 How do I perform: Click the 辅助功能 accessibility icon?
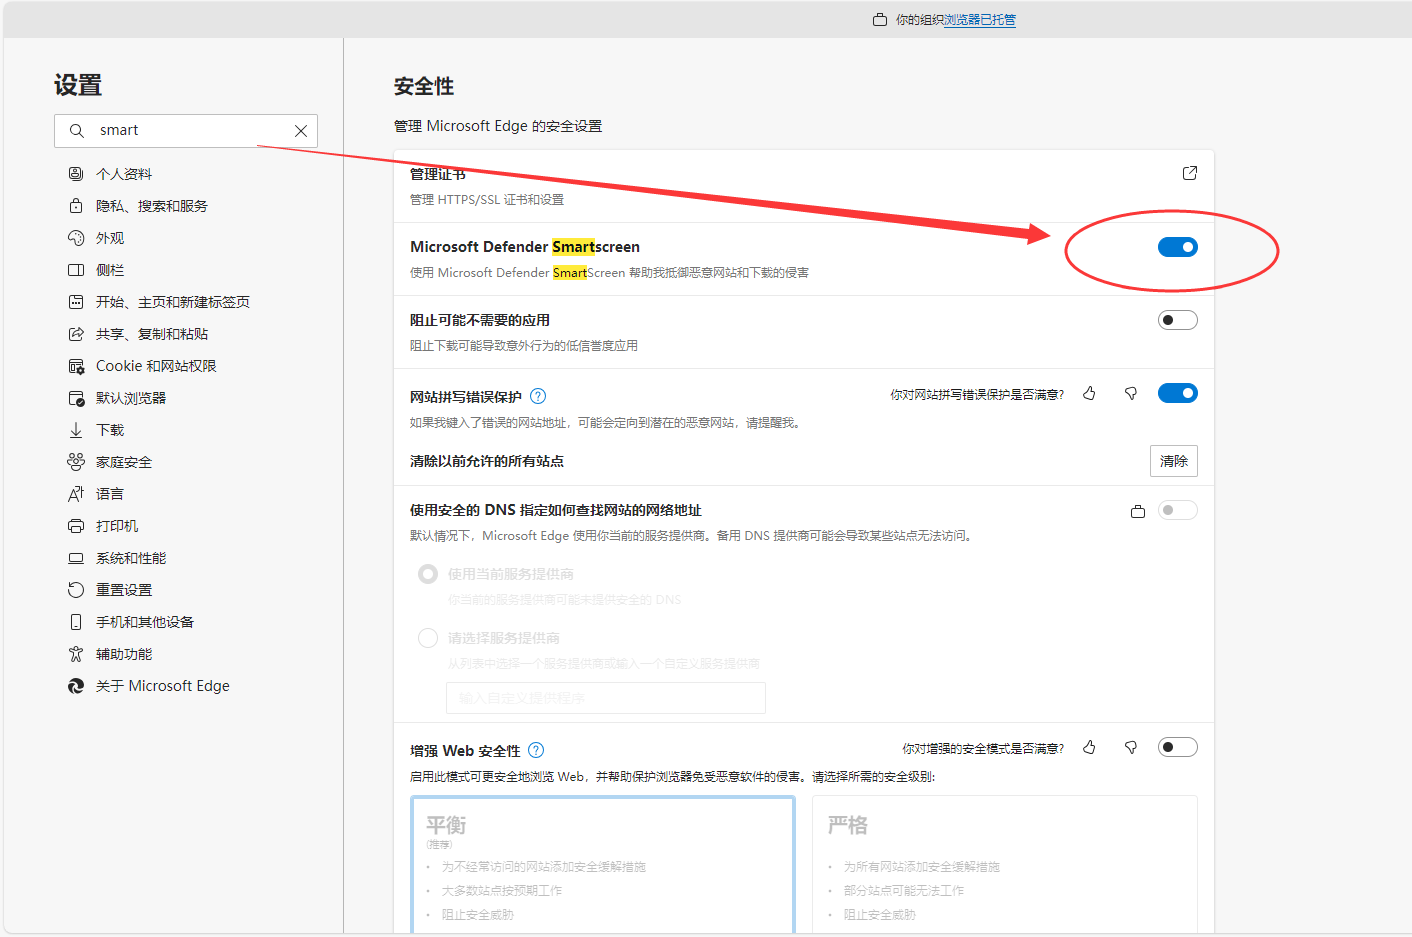[76, 654]
